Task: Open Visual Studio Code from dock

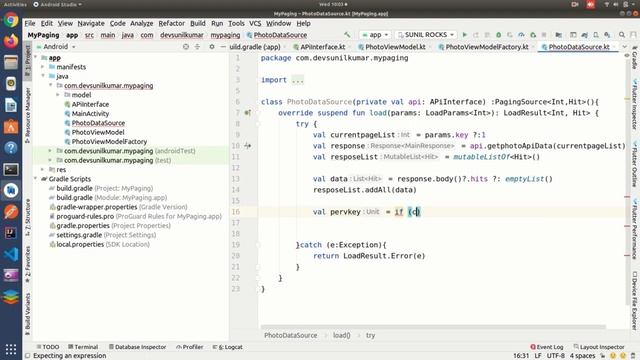Action: [11, 254]
